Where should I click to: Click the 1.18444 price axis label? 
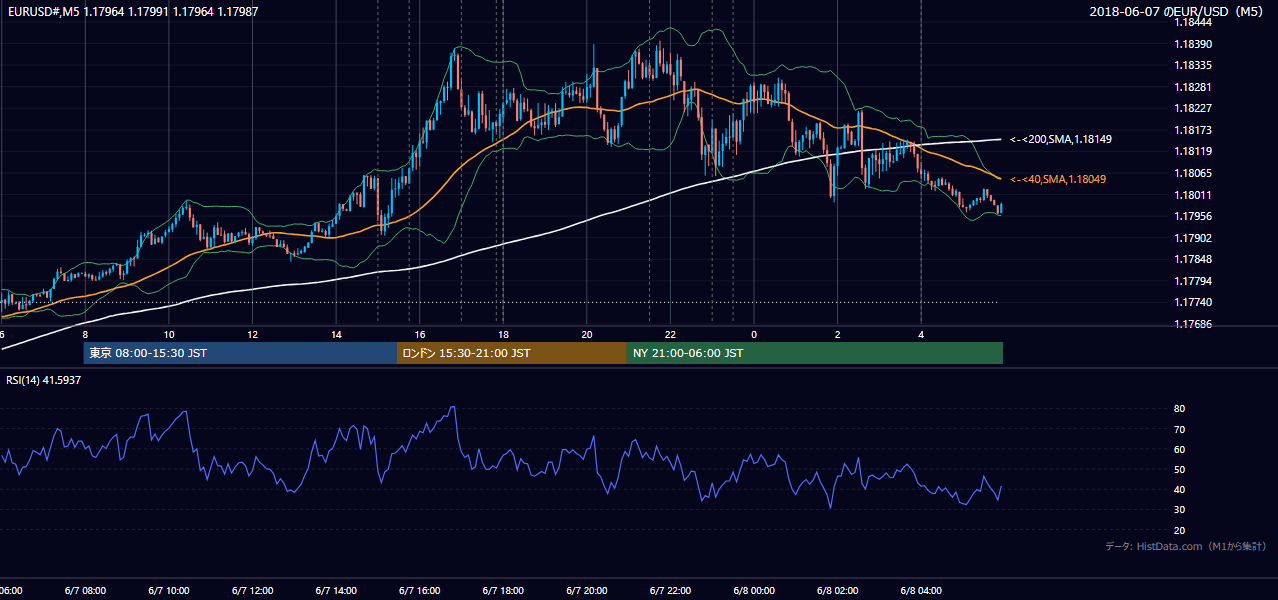tap(1193, 22)
